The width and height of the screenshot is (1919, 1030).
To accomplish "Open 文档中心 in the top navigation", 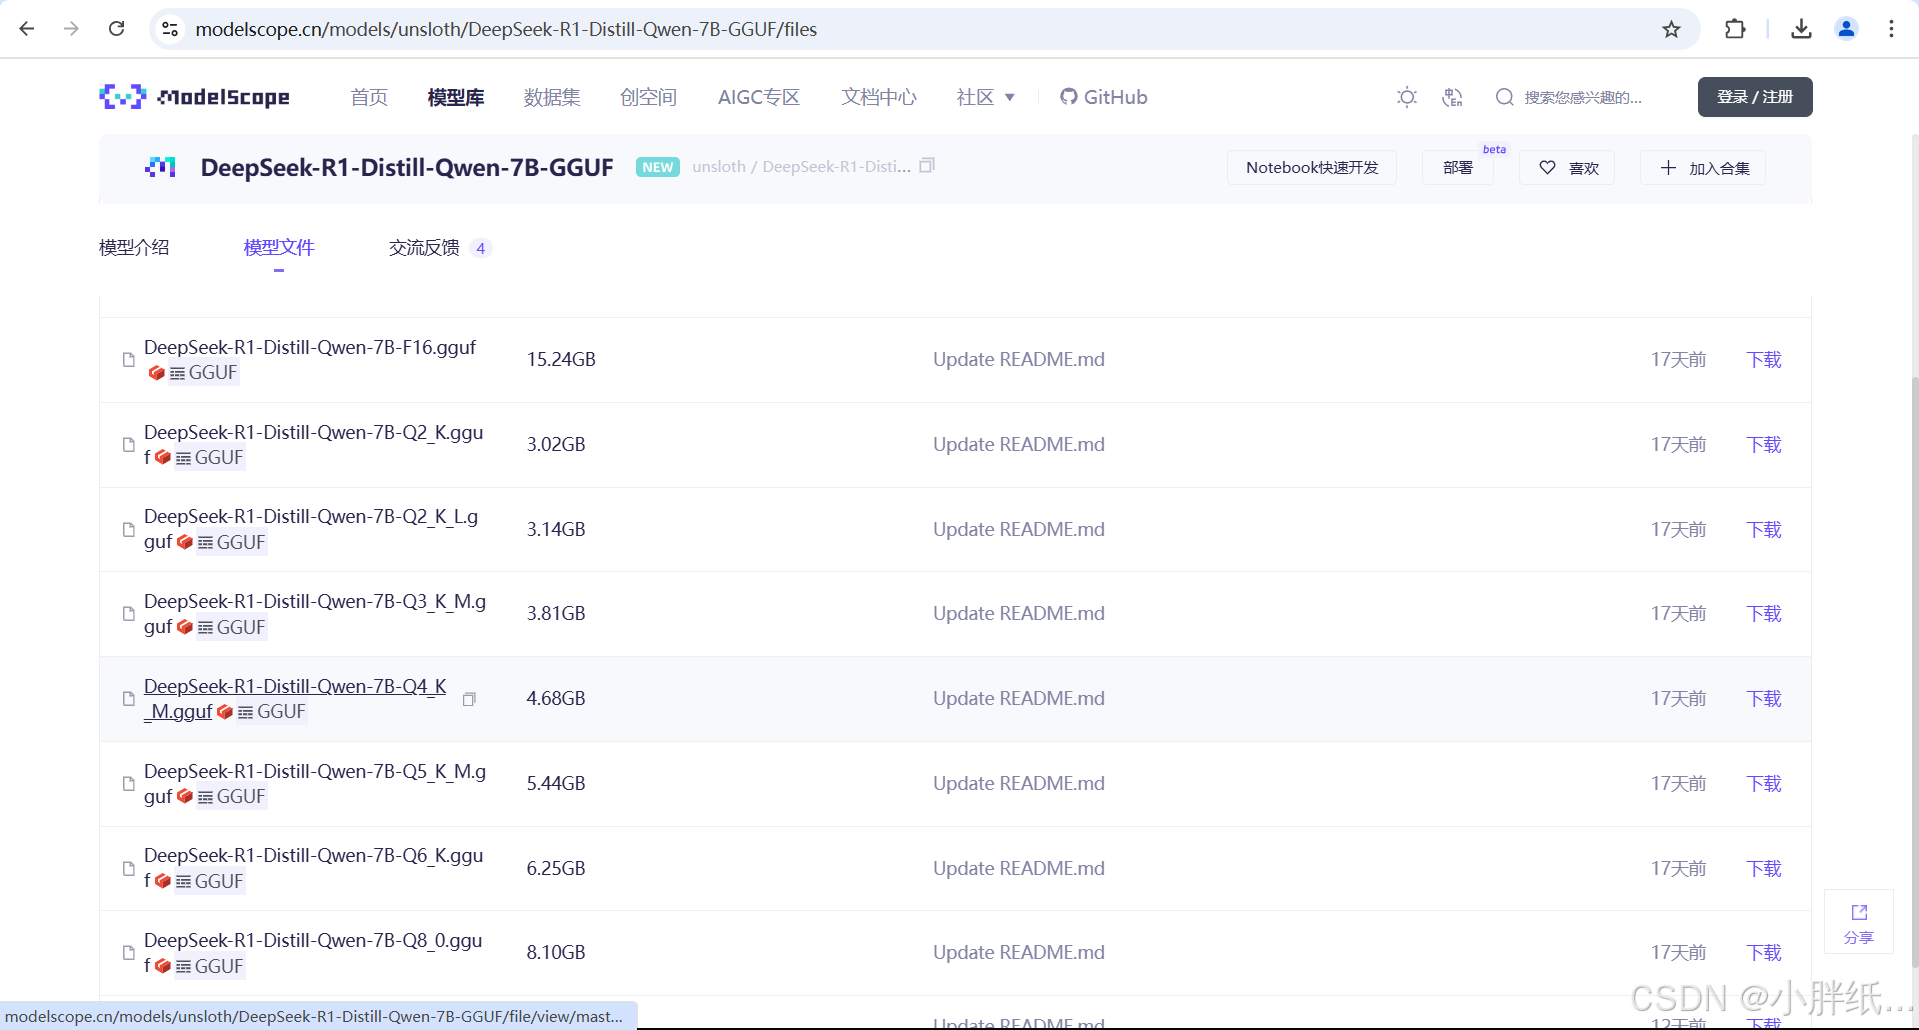I will pos(879,97).
